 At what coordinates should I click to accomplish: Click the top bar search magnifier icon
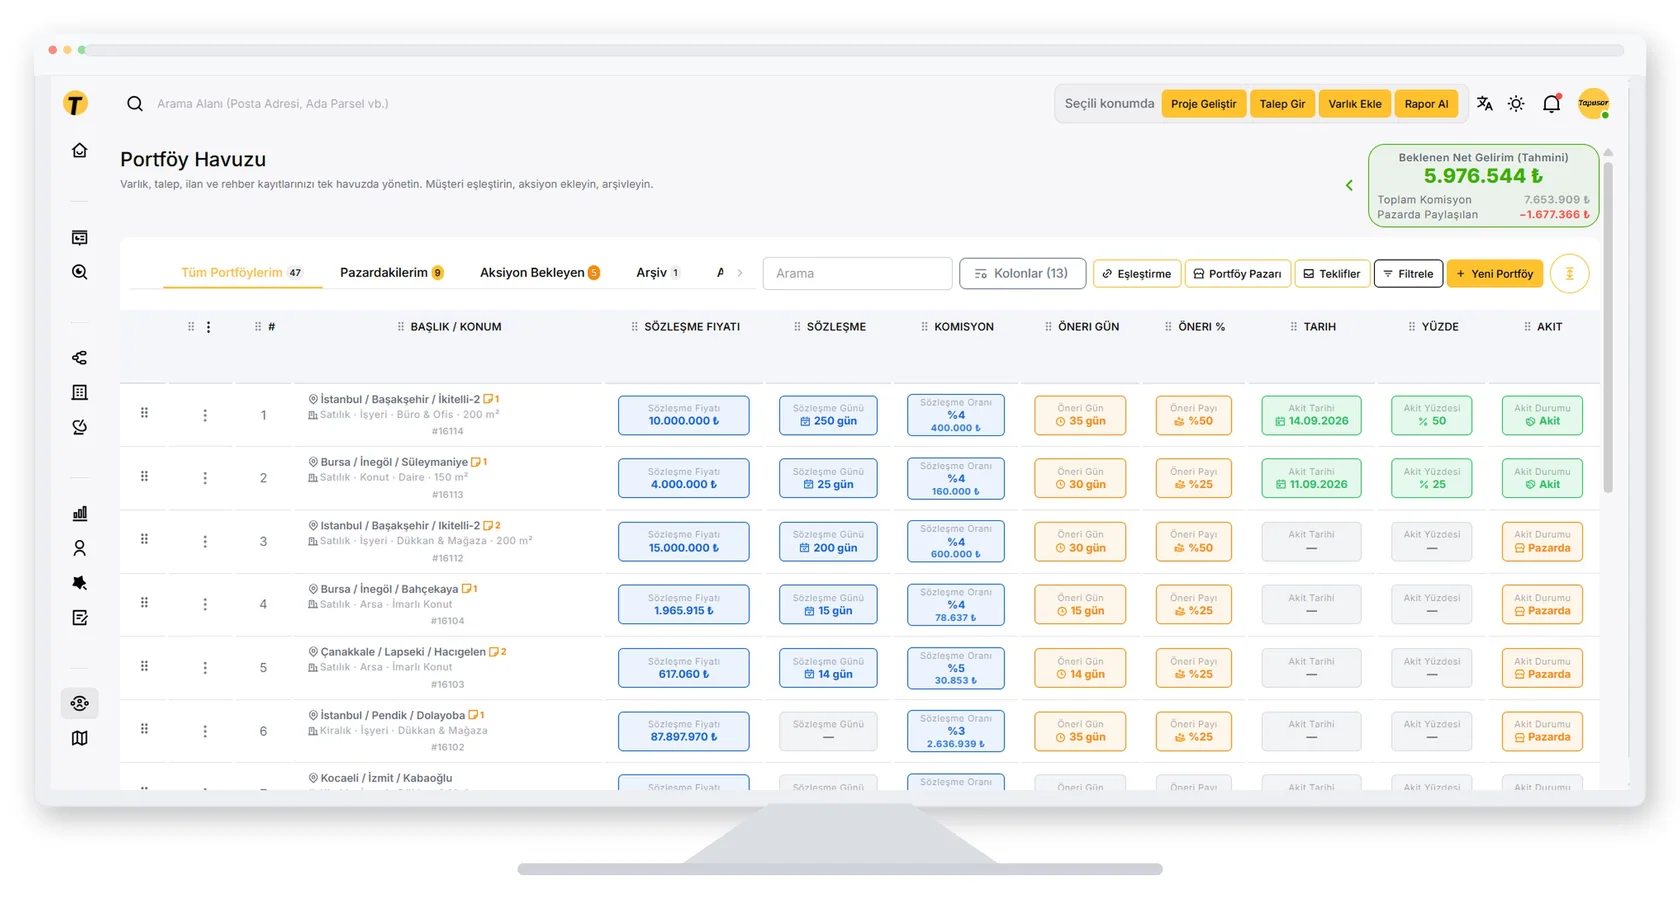135,104
